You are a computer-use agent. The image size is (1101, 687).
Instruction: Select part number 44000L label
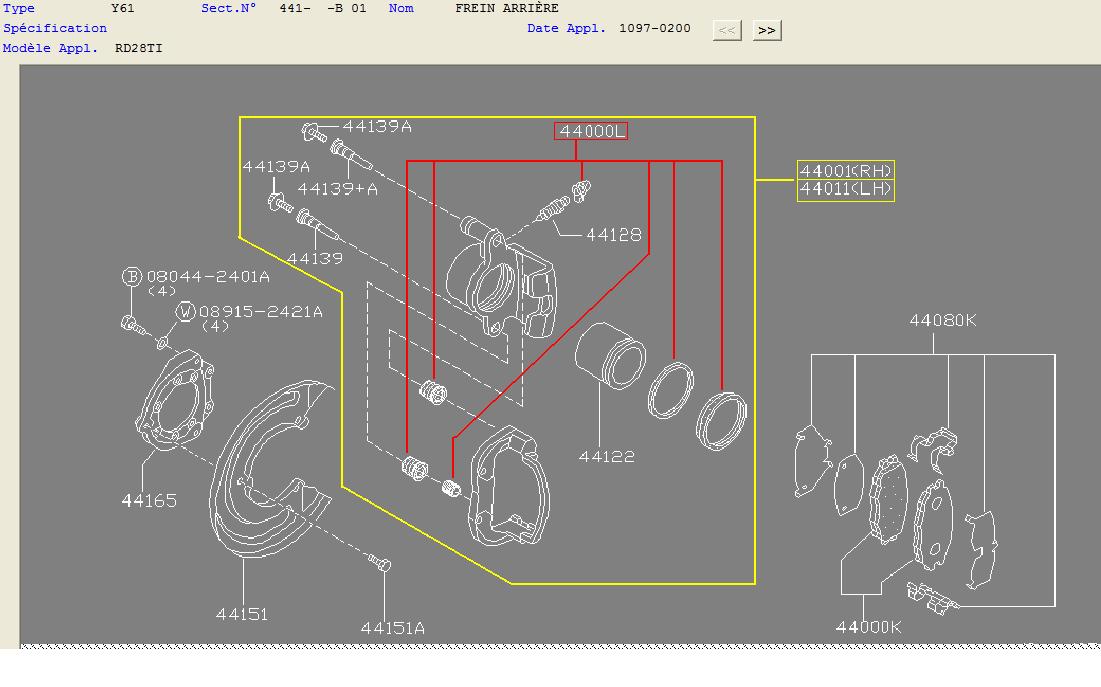(591, 131)
